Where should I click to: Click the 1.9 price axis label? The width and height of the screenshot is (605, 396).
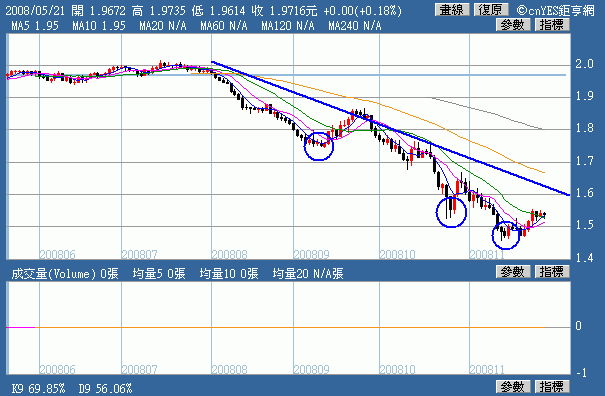[584, 96]
